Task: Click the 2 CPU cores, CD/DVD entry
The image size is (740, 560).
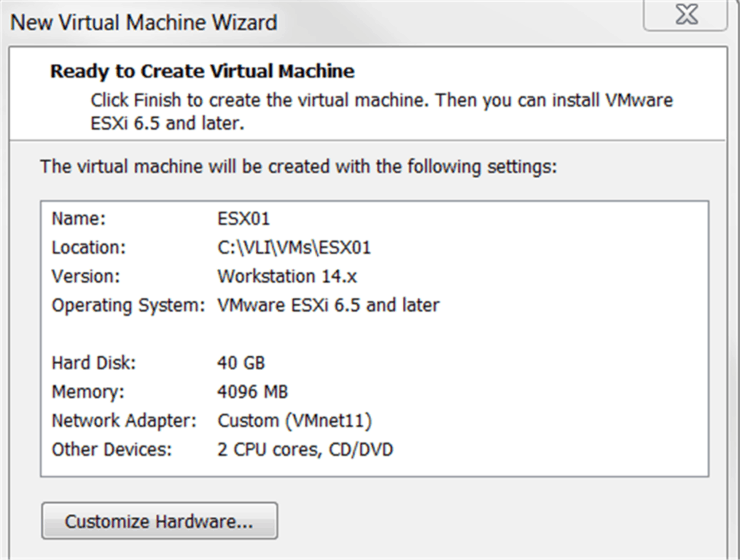Action: (x=305, y=450)
